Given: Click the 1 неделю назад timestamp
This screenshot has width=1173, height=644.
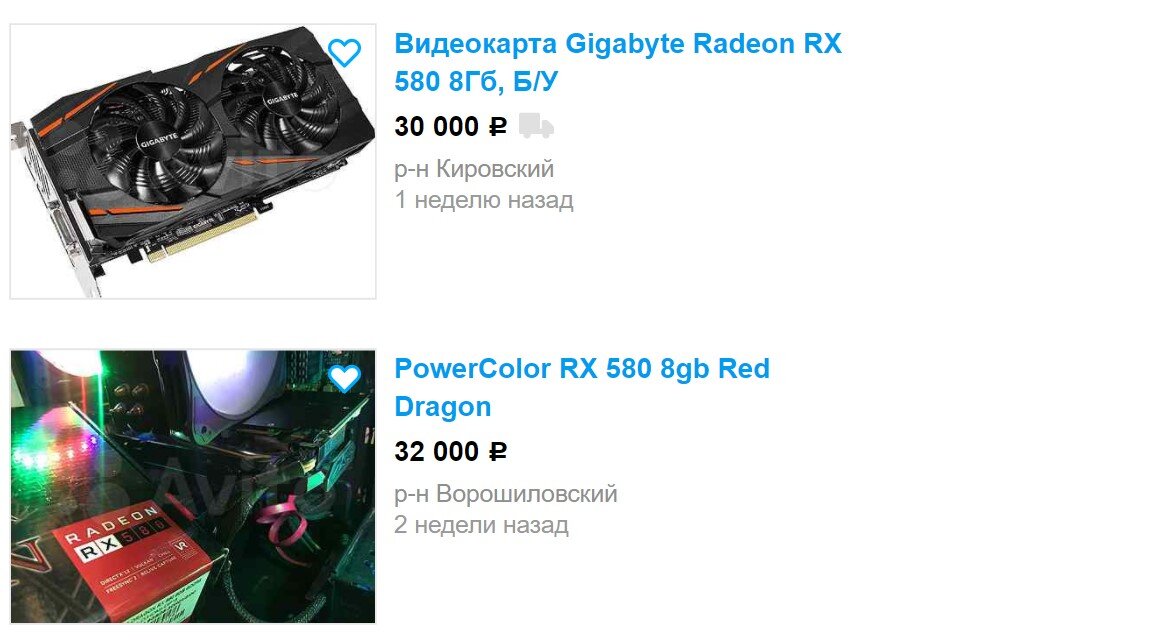Looking at the screenshot, I should pos(484,200).
